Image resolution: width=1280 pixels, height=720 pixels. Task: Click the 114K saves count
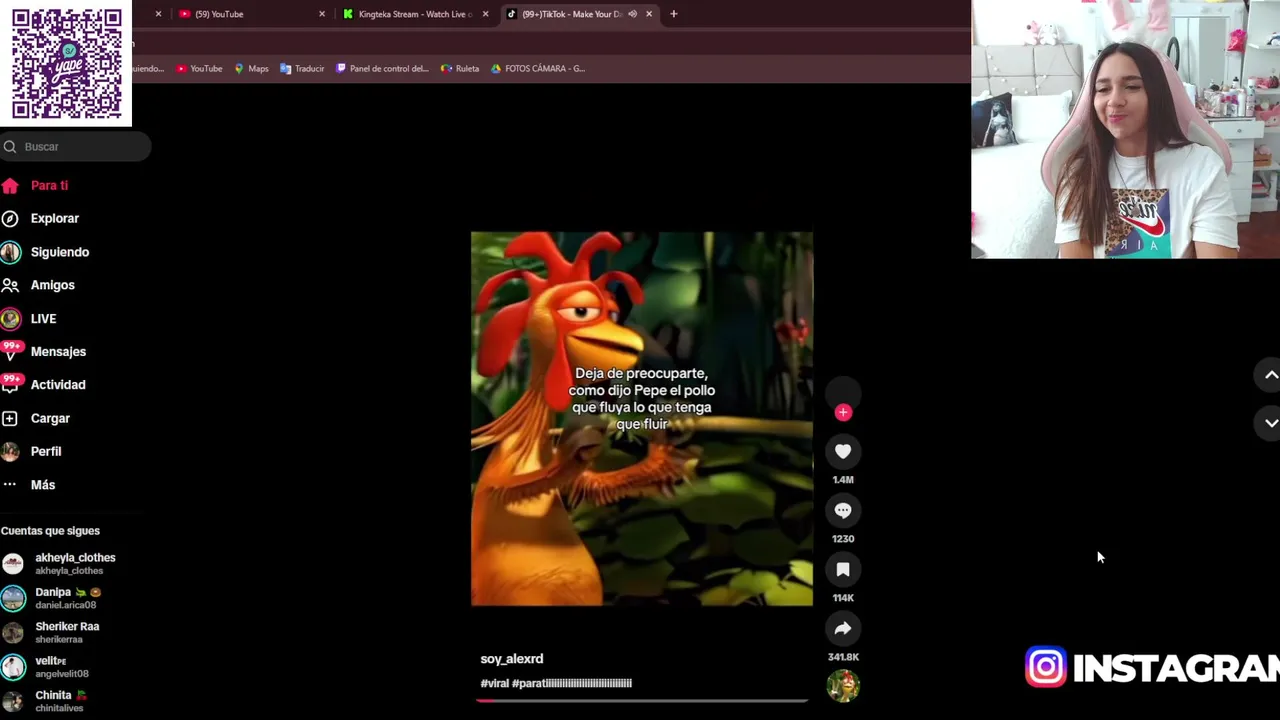[x=843, y=598]
